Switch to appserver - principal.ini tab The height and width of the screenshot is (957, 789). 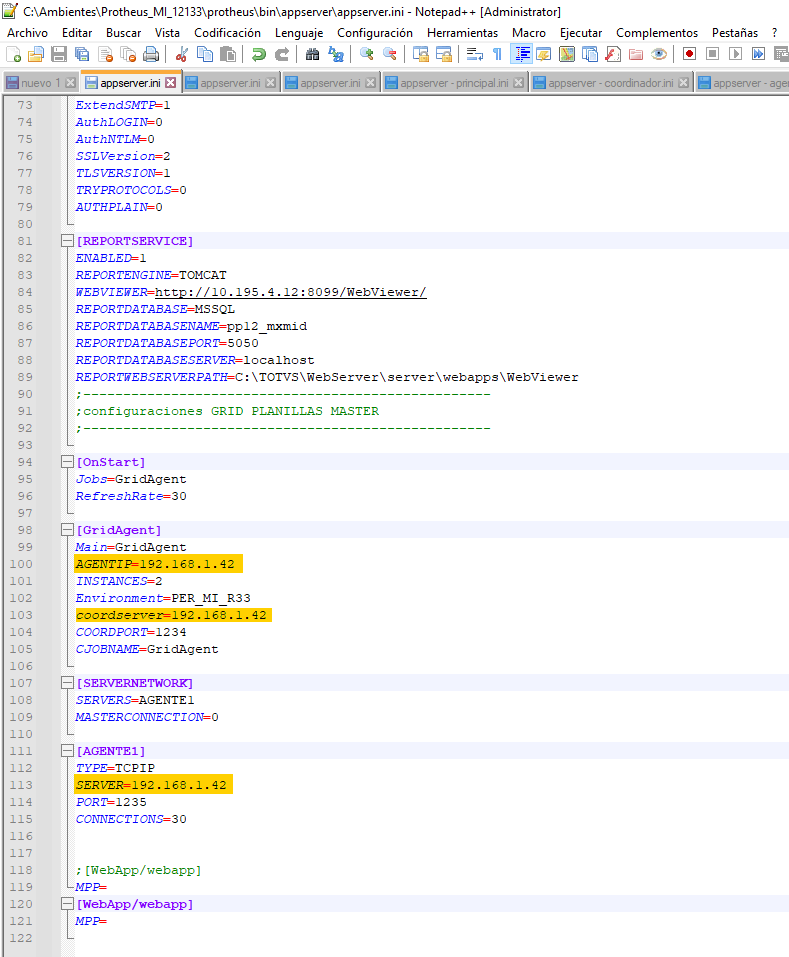454,82
